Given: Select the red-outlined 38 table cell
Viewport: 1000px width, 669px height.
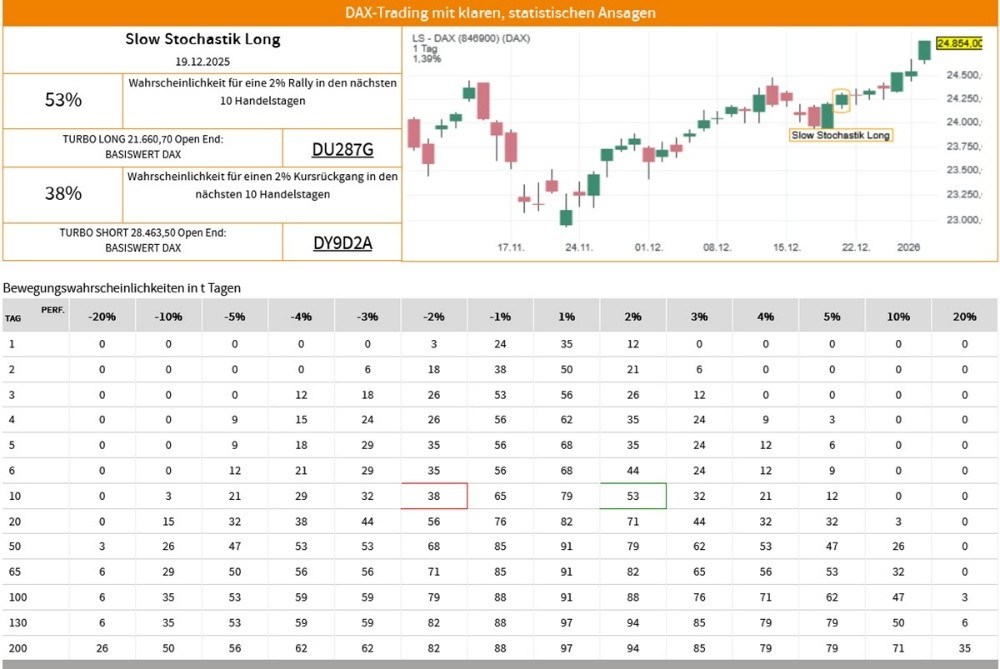Looking at the screenshot, I should coord(434,494).
